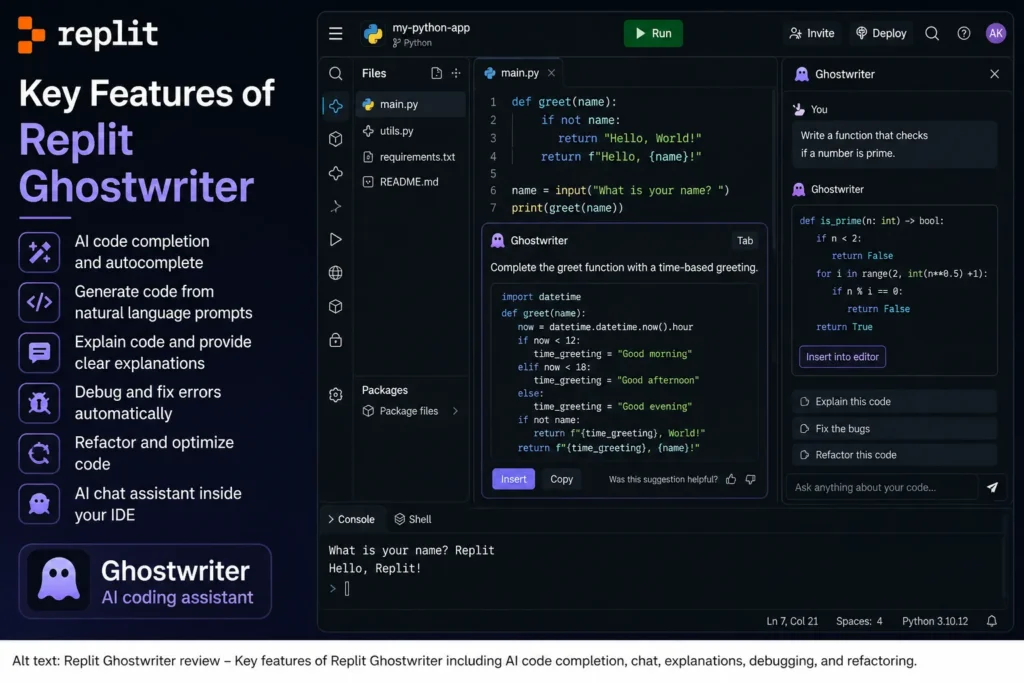Click the Files panel heading

pos(374,73)
